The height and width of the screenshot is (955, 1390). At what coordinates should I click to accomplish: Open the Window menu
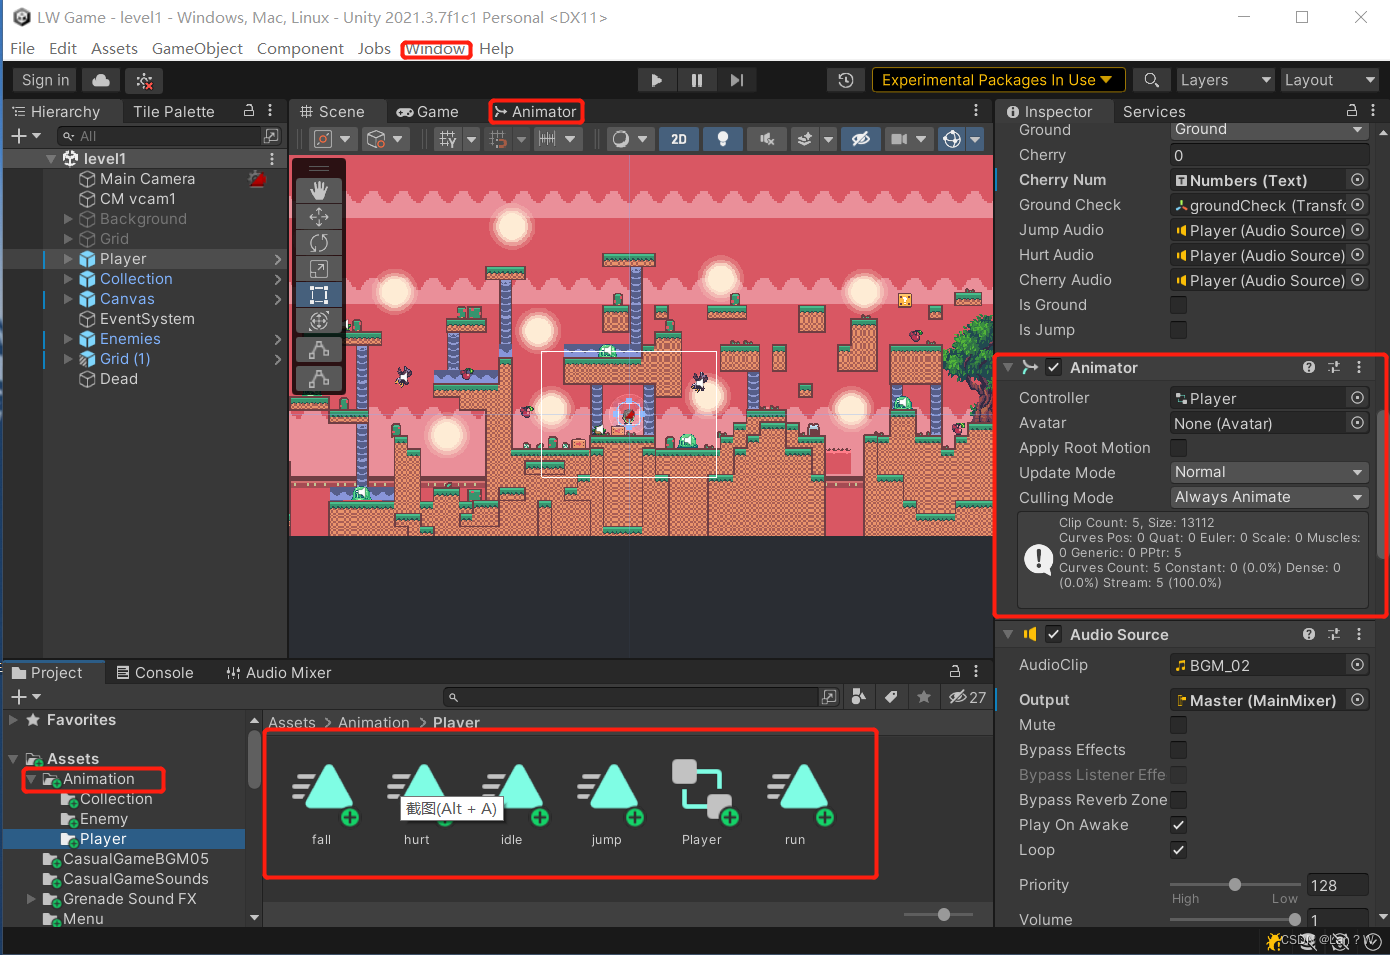435,49
